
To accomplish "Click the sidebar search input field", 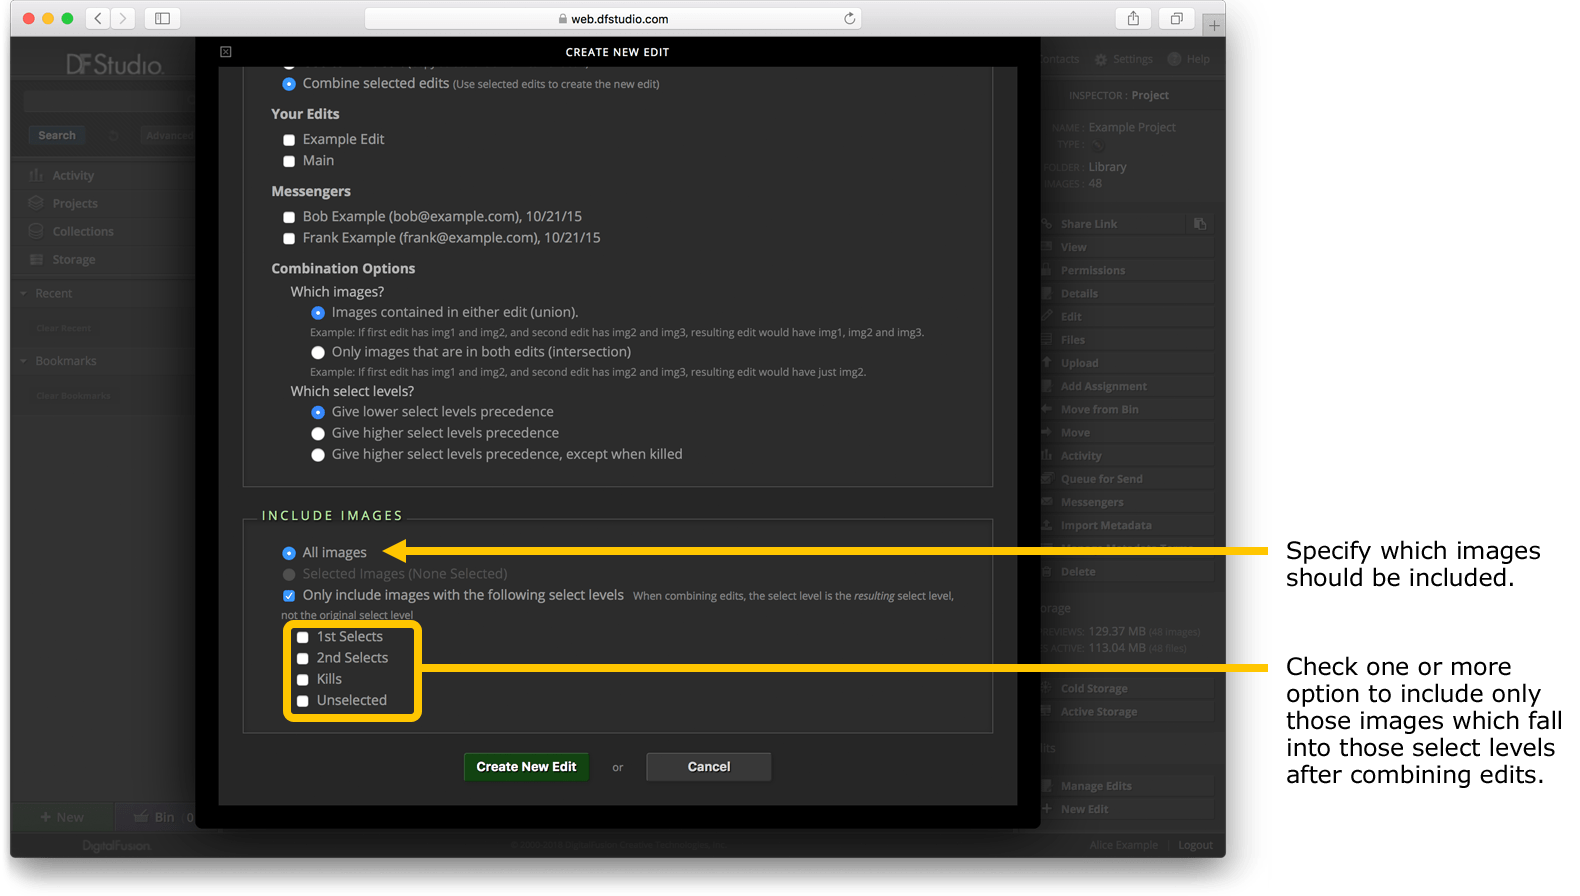I will pos(108,100).
